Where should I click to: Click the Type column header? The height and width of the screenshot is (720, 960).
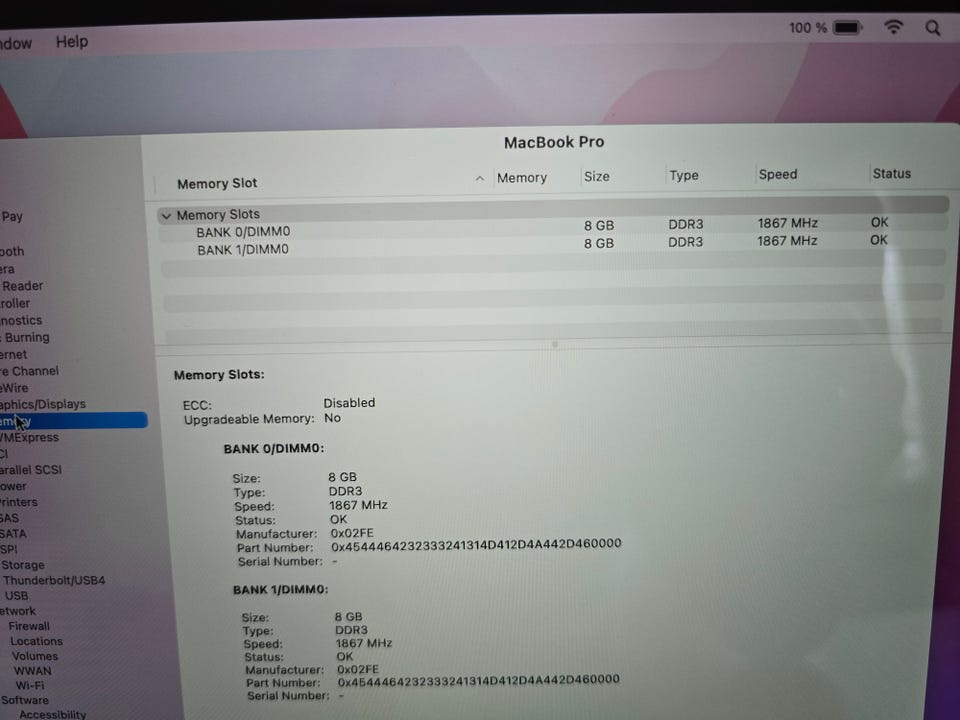coord(683,175)
